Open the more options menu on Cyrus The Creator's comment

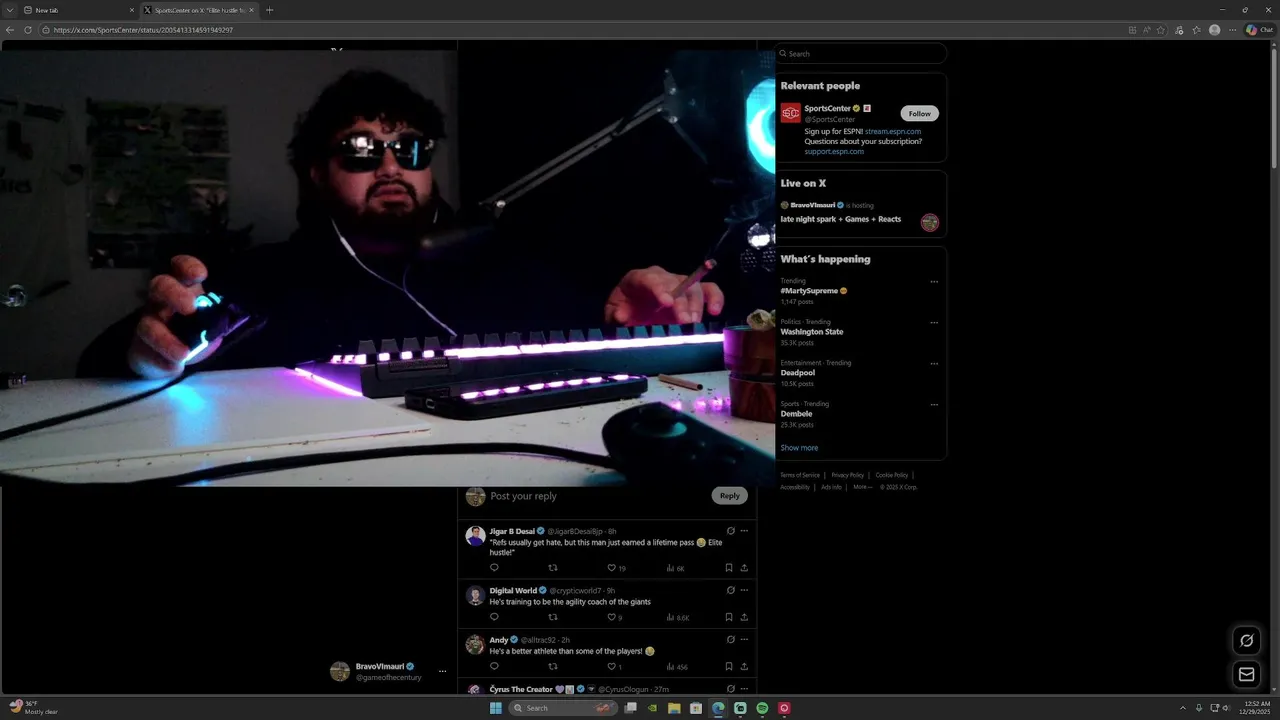[x=744, y=688]
